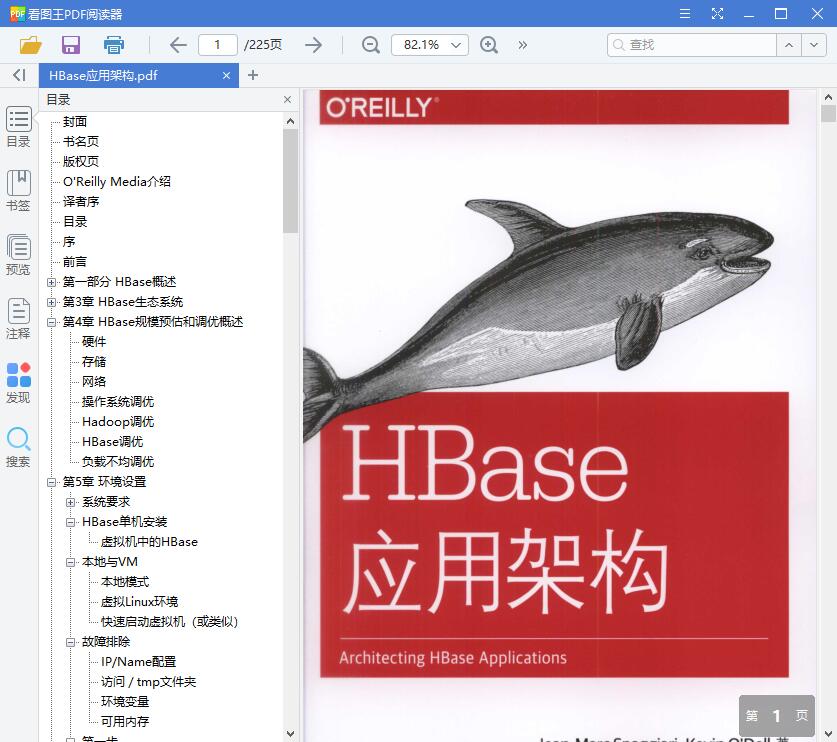Go to 硬件 section
Viewport: 837px width, 742px height.
tap(94, 342)
